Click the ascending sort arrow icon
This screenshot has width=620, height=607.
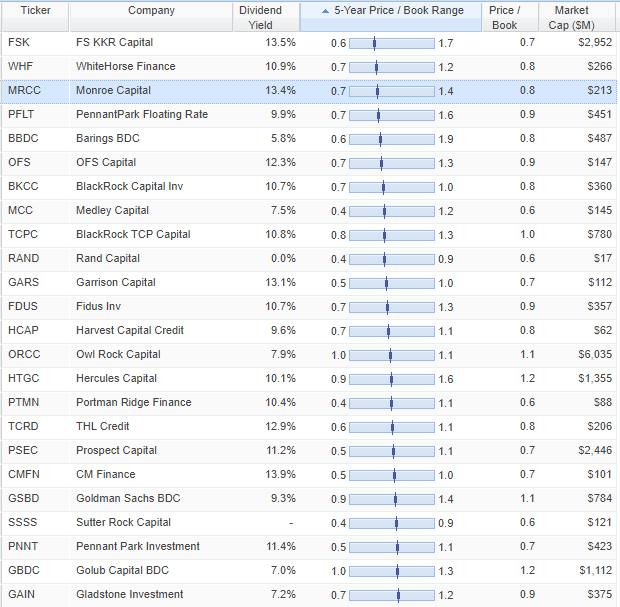325,11
